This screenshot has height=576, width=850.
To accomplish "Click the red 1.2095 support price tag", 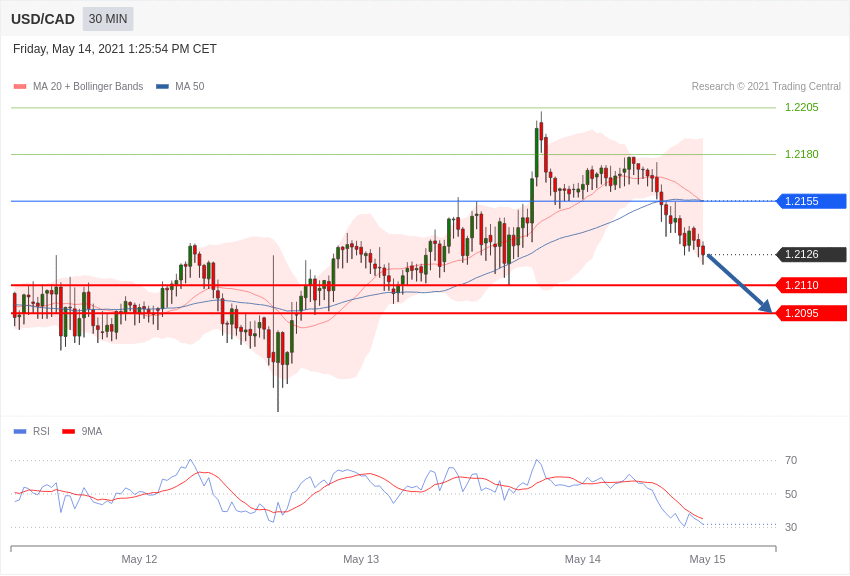I will [x=812, y=313].
